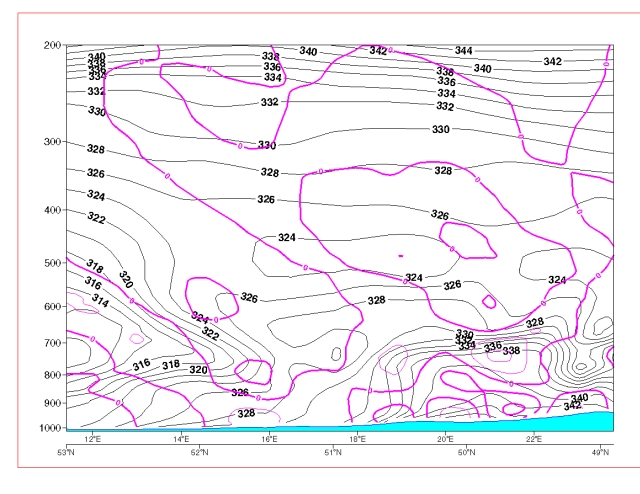This screenshot has height=494, width=640.
Task: Select the 300 pressure level tick label
Action: click(x=52, y=142)
